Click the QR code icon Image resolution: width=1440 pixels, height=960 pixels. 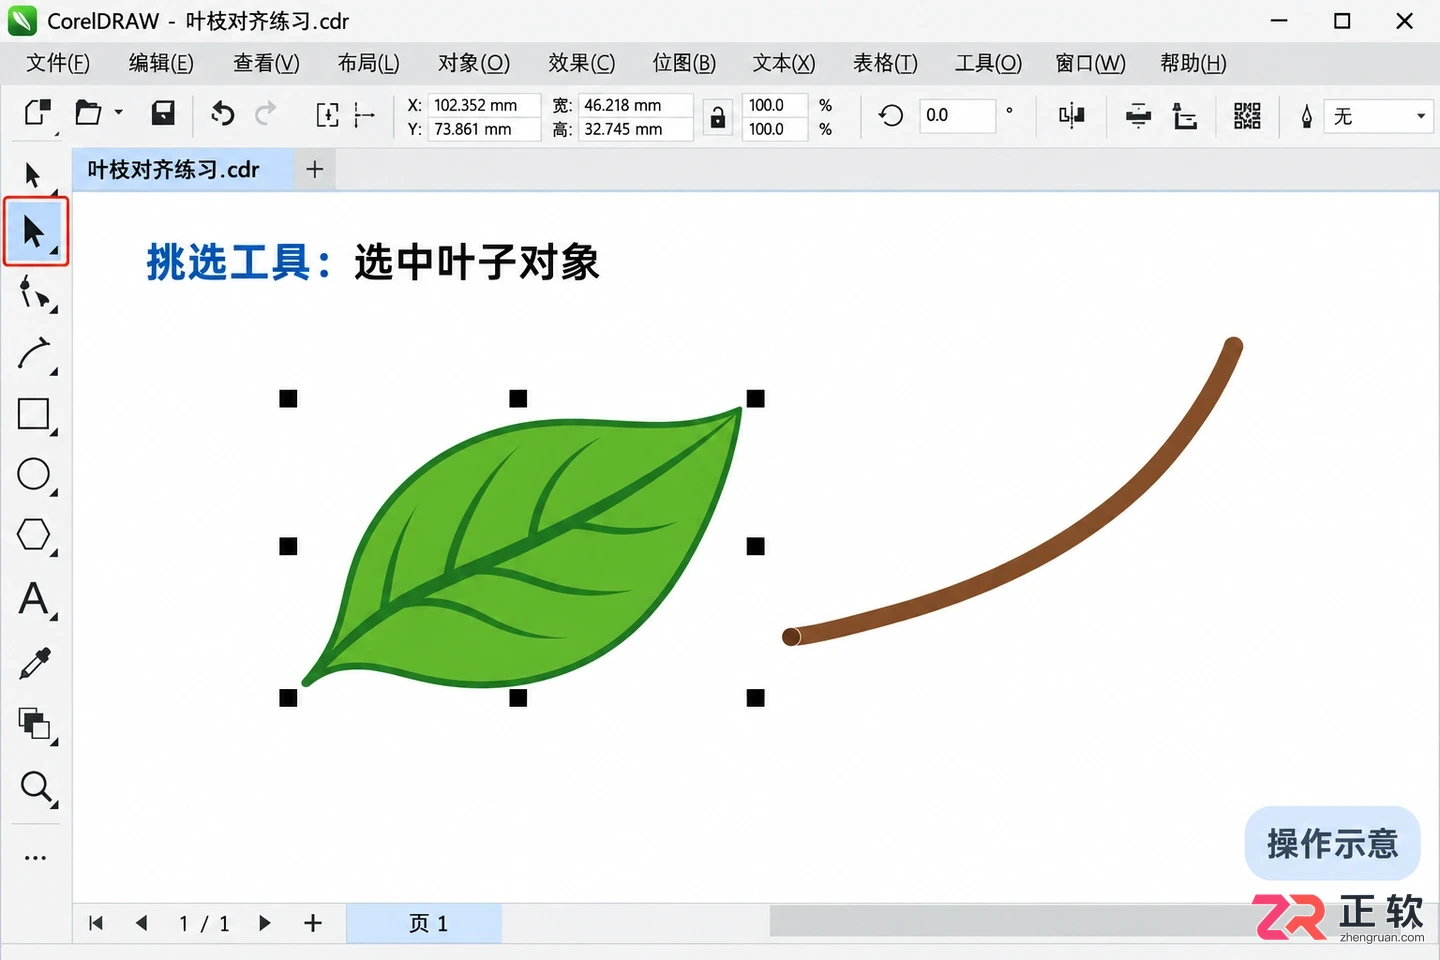[x=1247, y=115]
